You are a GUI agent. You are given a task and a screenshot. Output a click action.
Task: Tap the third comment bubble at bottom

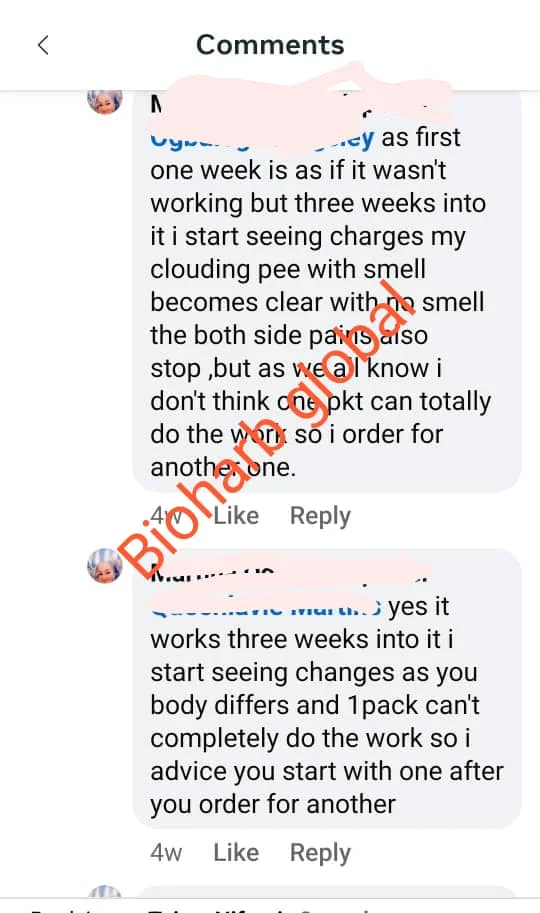(327, 891)
